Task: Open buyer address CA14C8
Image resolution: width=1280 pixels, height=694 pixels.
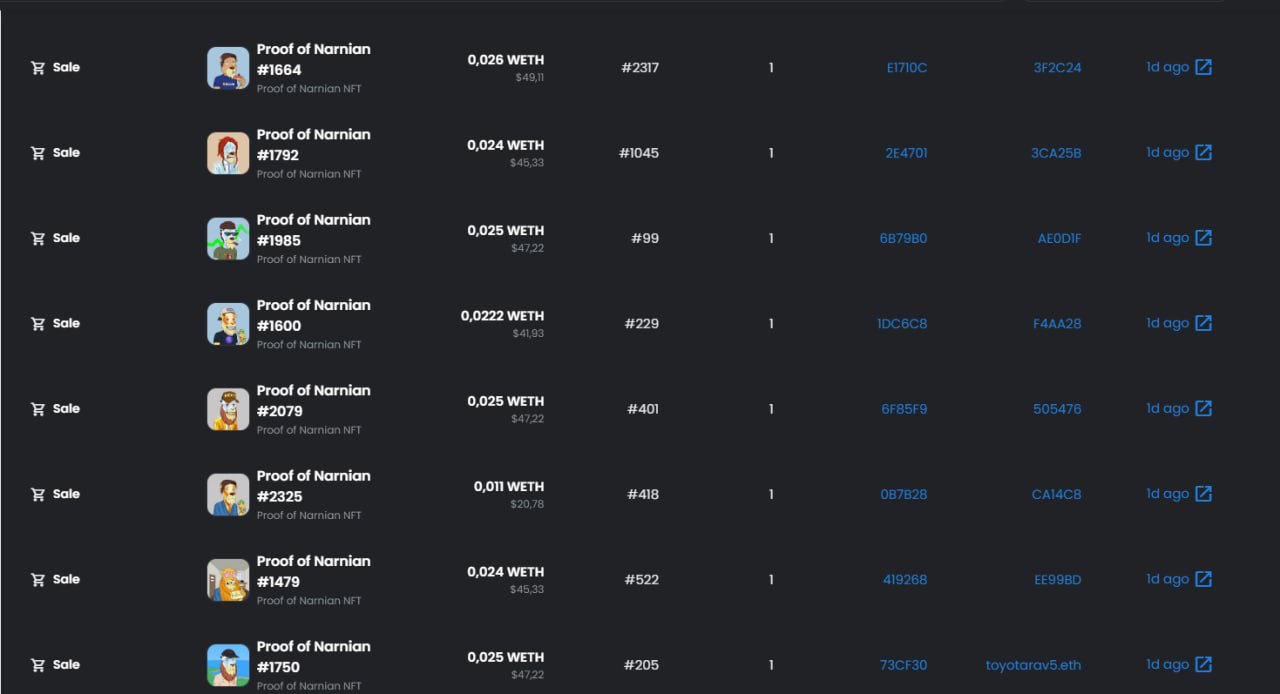Action: 1056,494
